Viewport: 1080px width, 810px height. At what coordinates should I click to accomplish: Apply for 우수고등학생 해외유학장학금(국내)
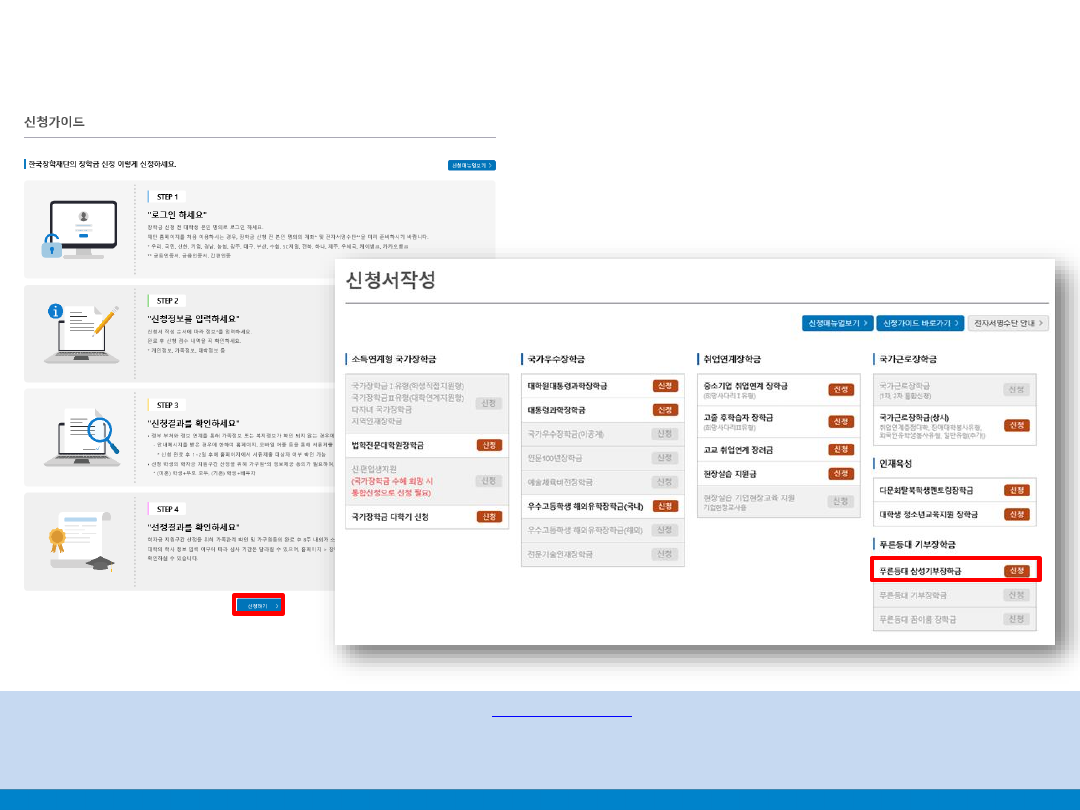[x=665, y=506]
